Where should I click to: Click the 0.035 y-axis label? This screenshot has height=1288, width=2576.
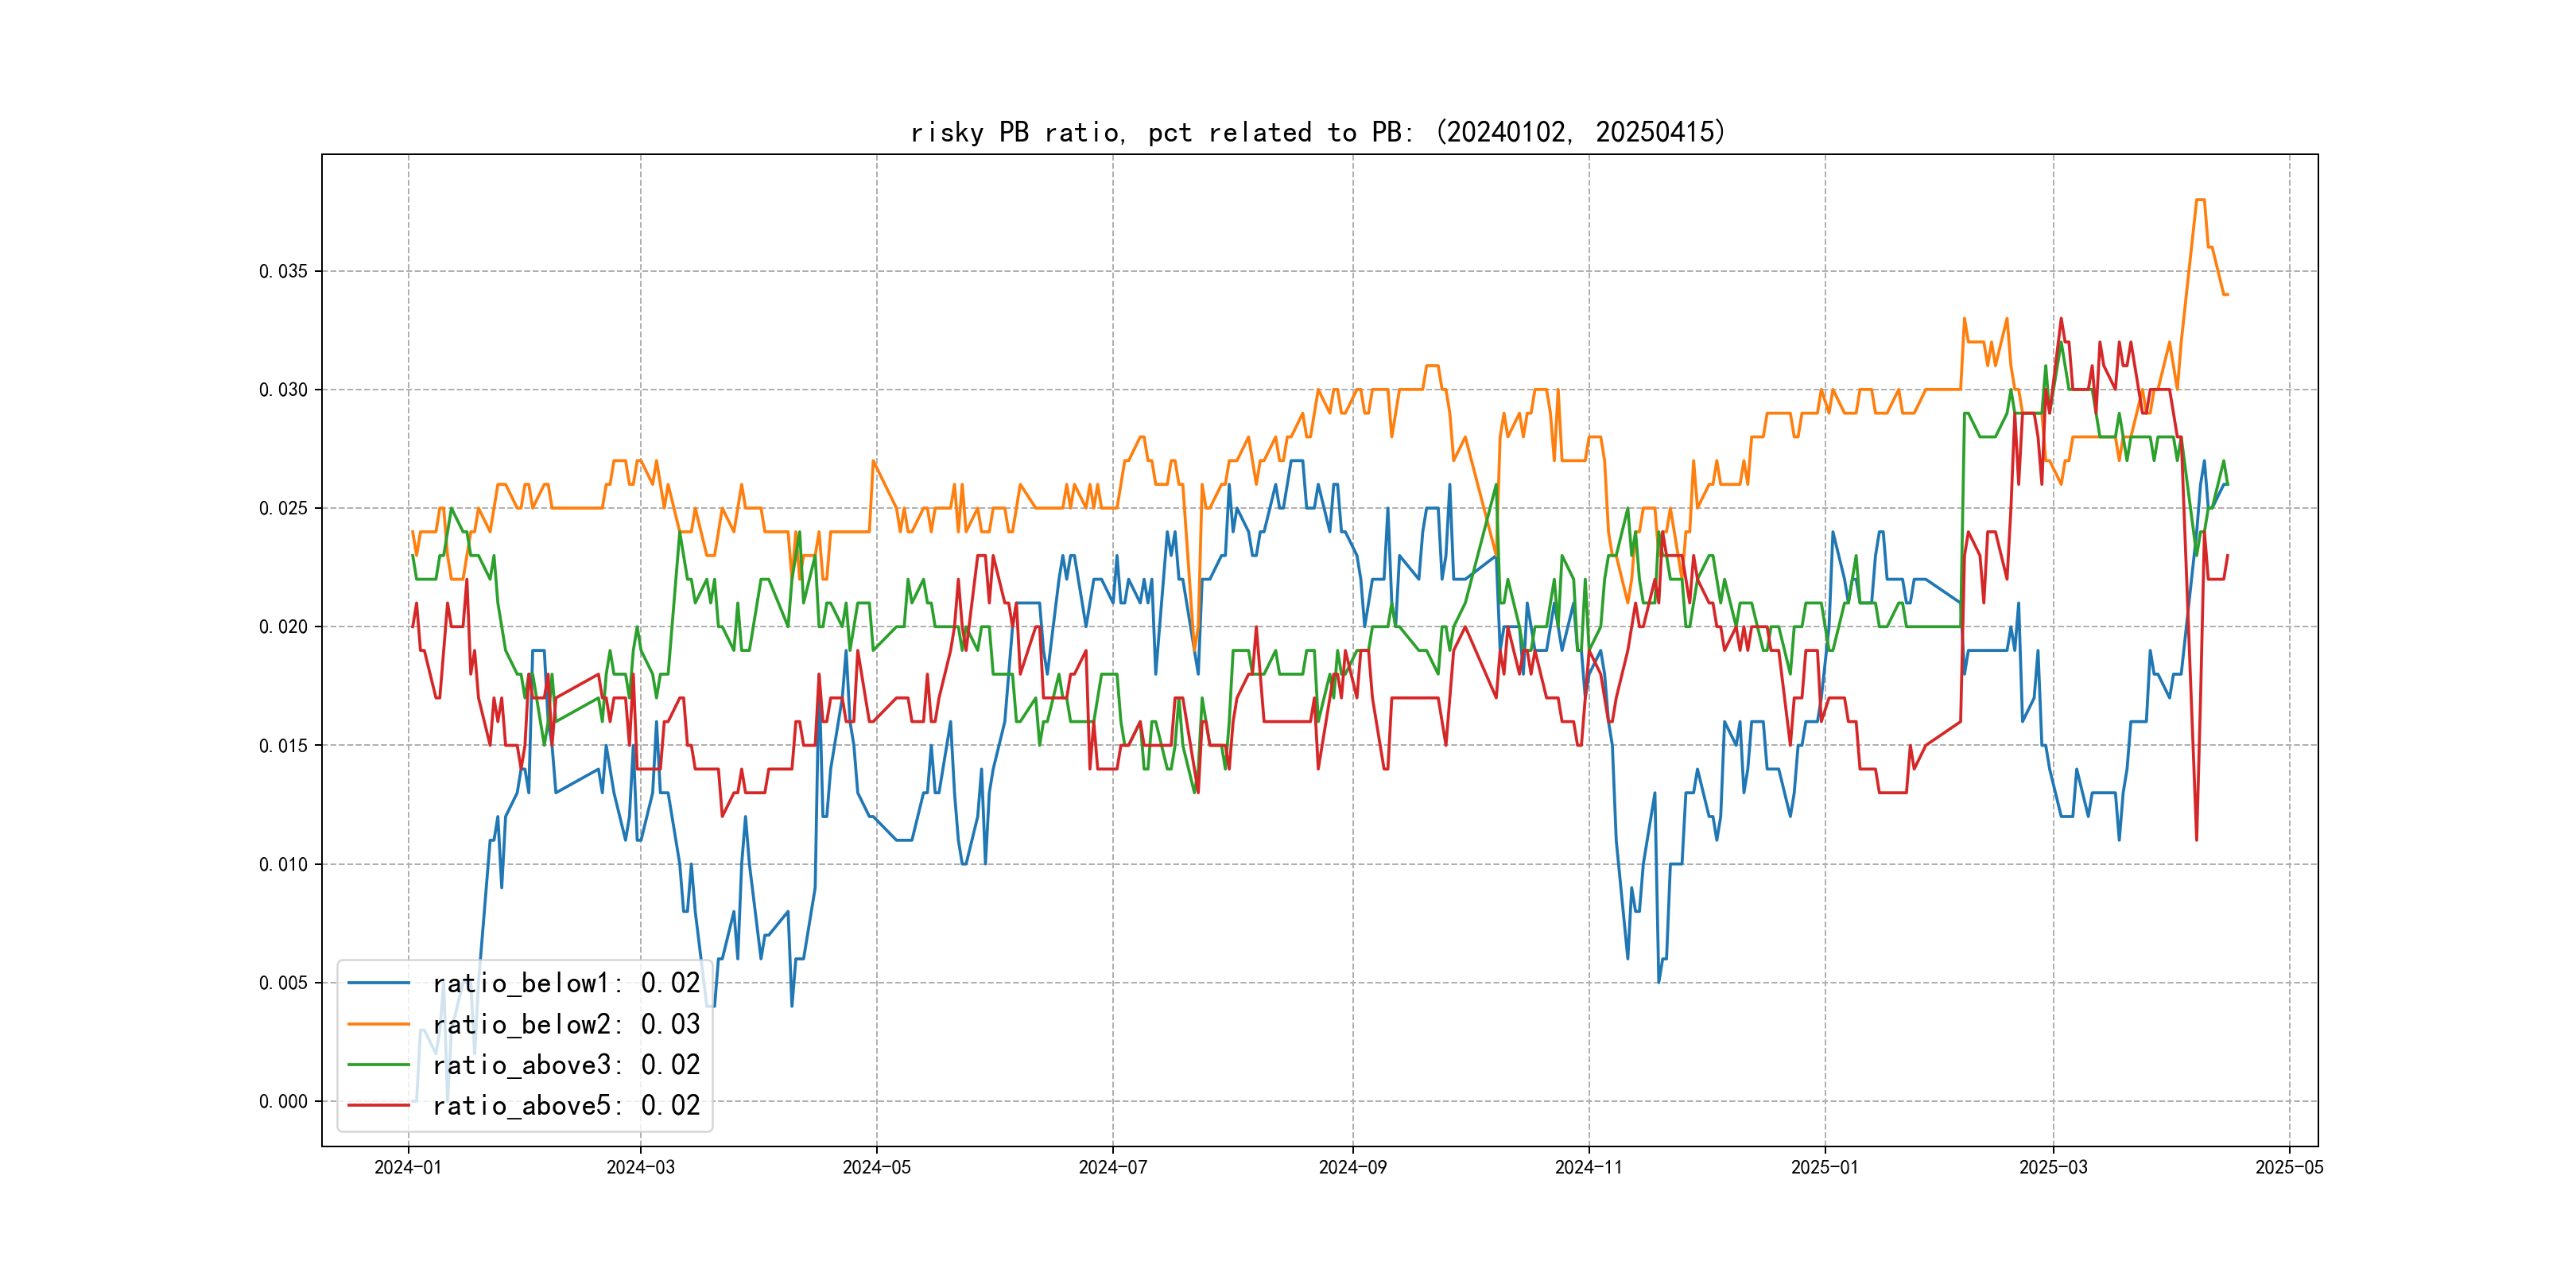[x=283, y=271]
